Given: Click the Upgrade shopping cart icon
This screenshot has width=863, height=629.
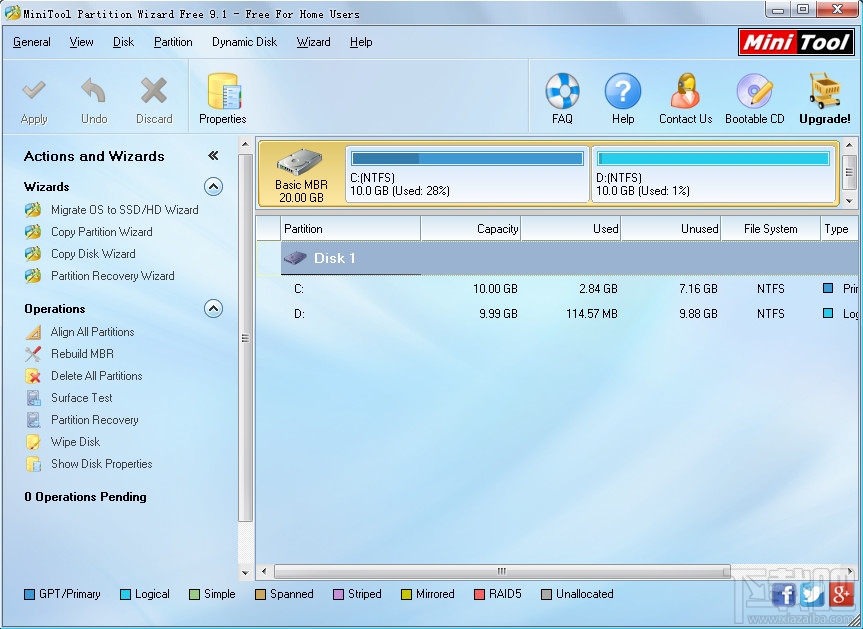Looking at the screenshot, I should coord(825,91).
